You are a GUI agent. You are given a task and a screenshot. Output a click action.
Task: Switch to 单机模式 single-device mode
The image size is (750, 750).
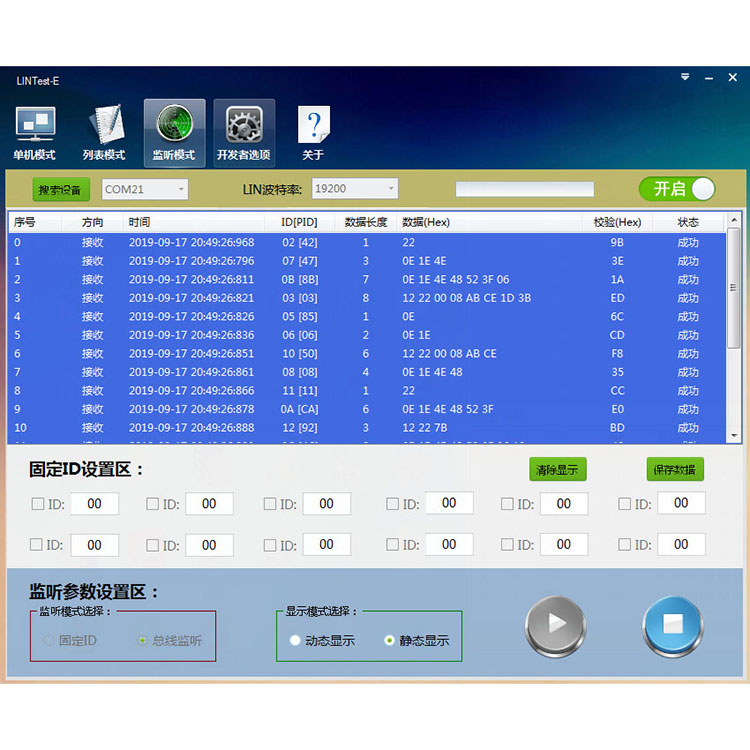34,133
